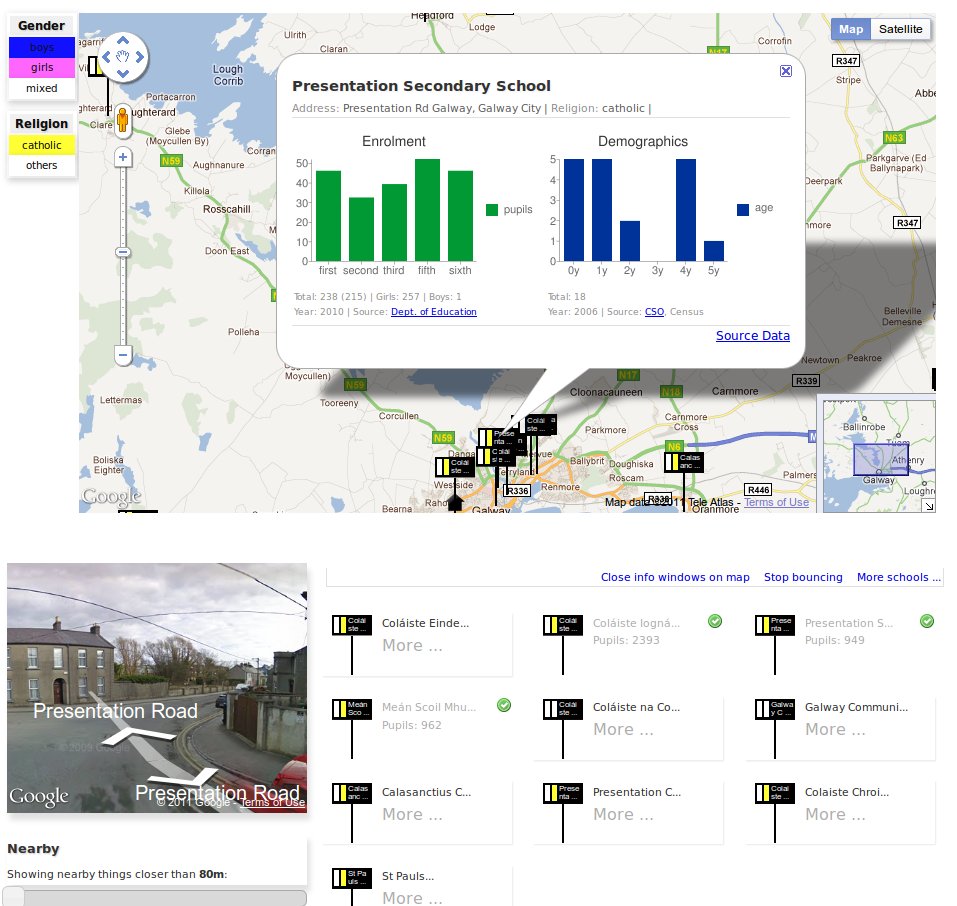Image resolution: width=957 pixels, height=906 pixels.
Task: Click Close info windows on map
Action: [x=675, y=577]
